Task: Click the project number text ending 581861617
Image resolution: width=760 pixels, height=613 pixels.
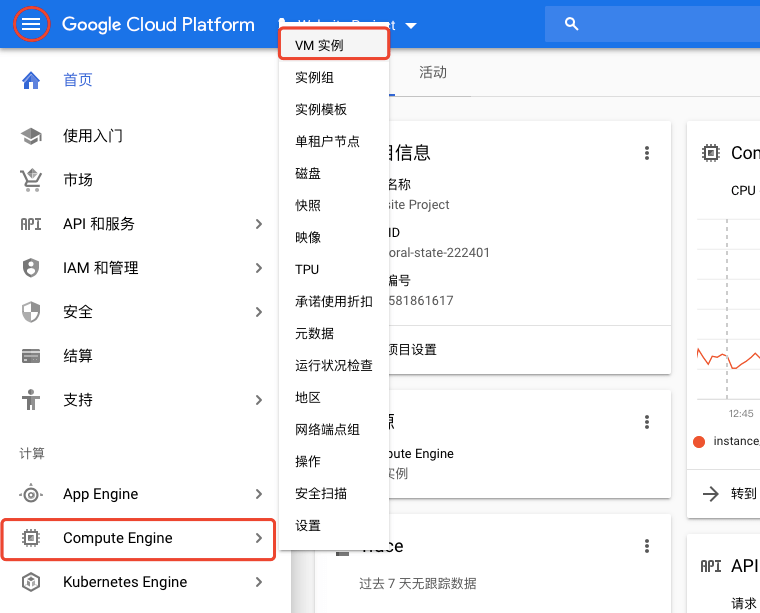Action: (x=421, y=300)
